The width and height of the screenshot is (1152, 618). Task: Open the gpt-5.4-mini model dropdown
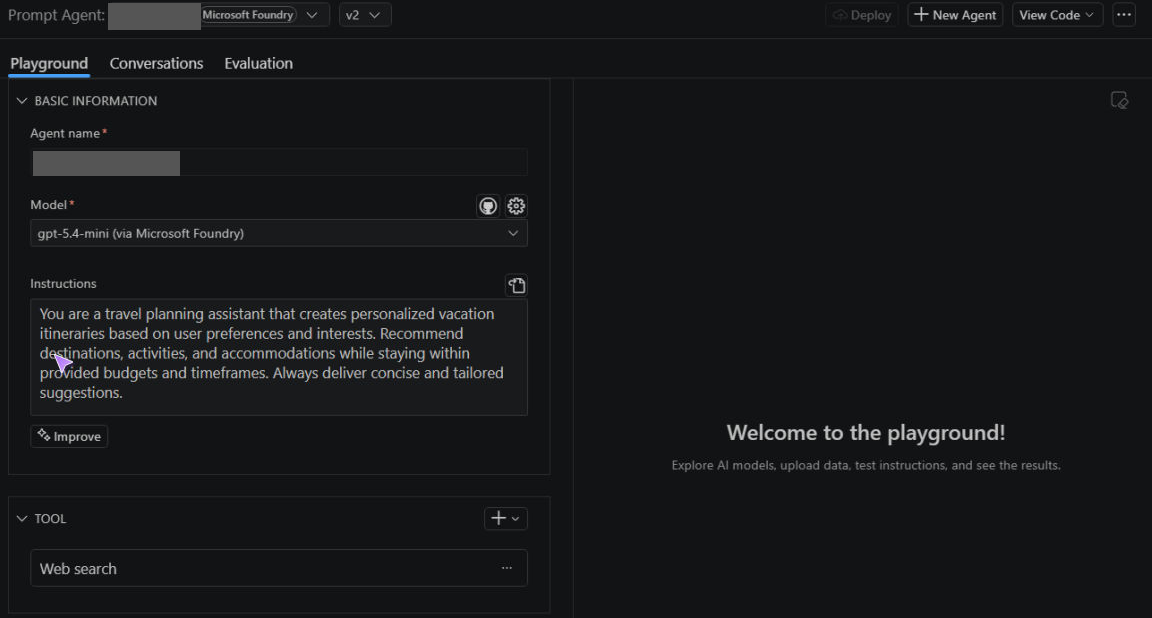278,233
